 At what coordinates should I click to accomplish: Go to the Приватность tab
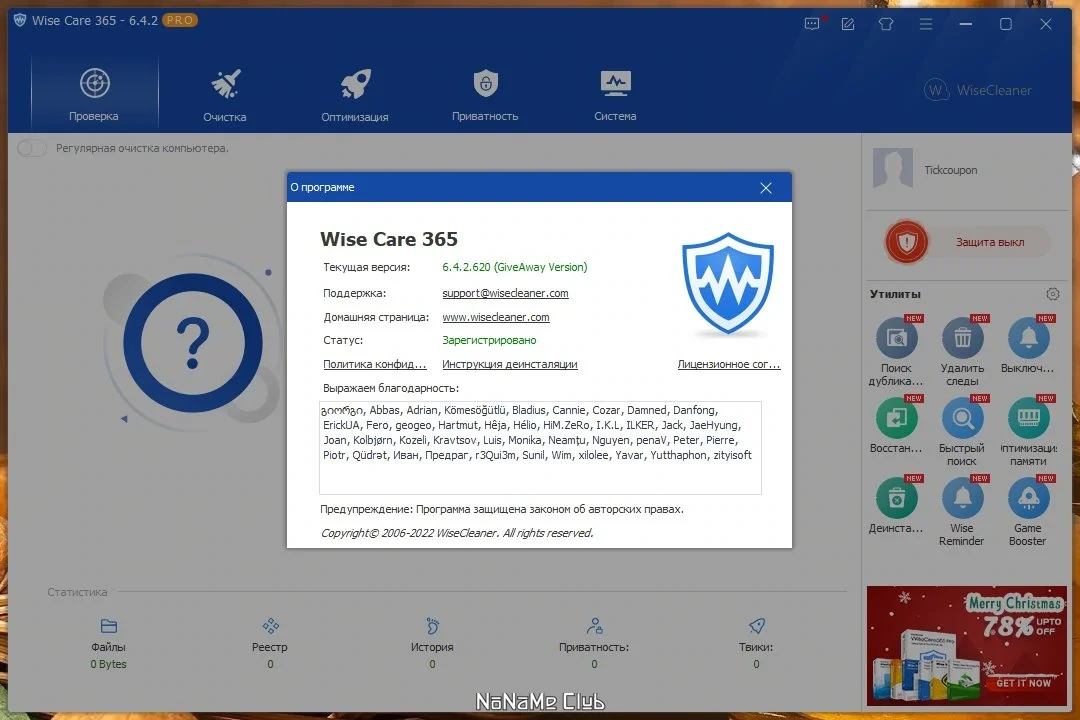tap(485, 94)
